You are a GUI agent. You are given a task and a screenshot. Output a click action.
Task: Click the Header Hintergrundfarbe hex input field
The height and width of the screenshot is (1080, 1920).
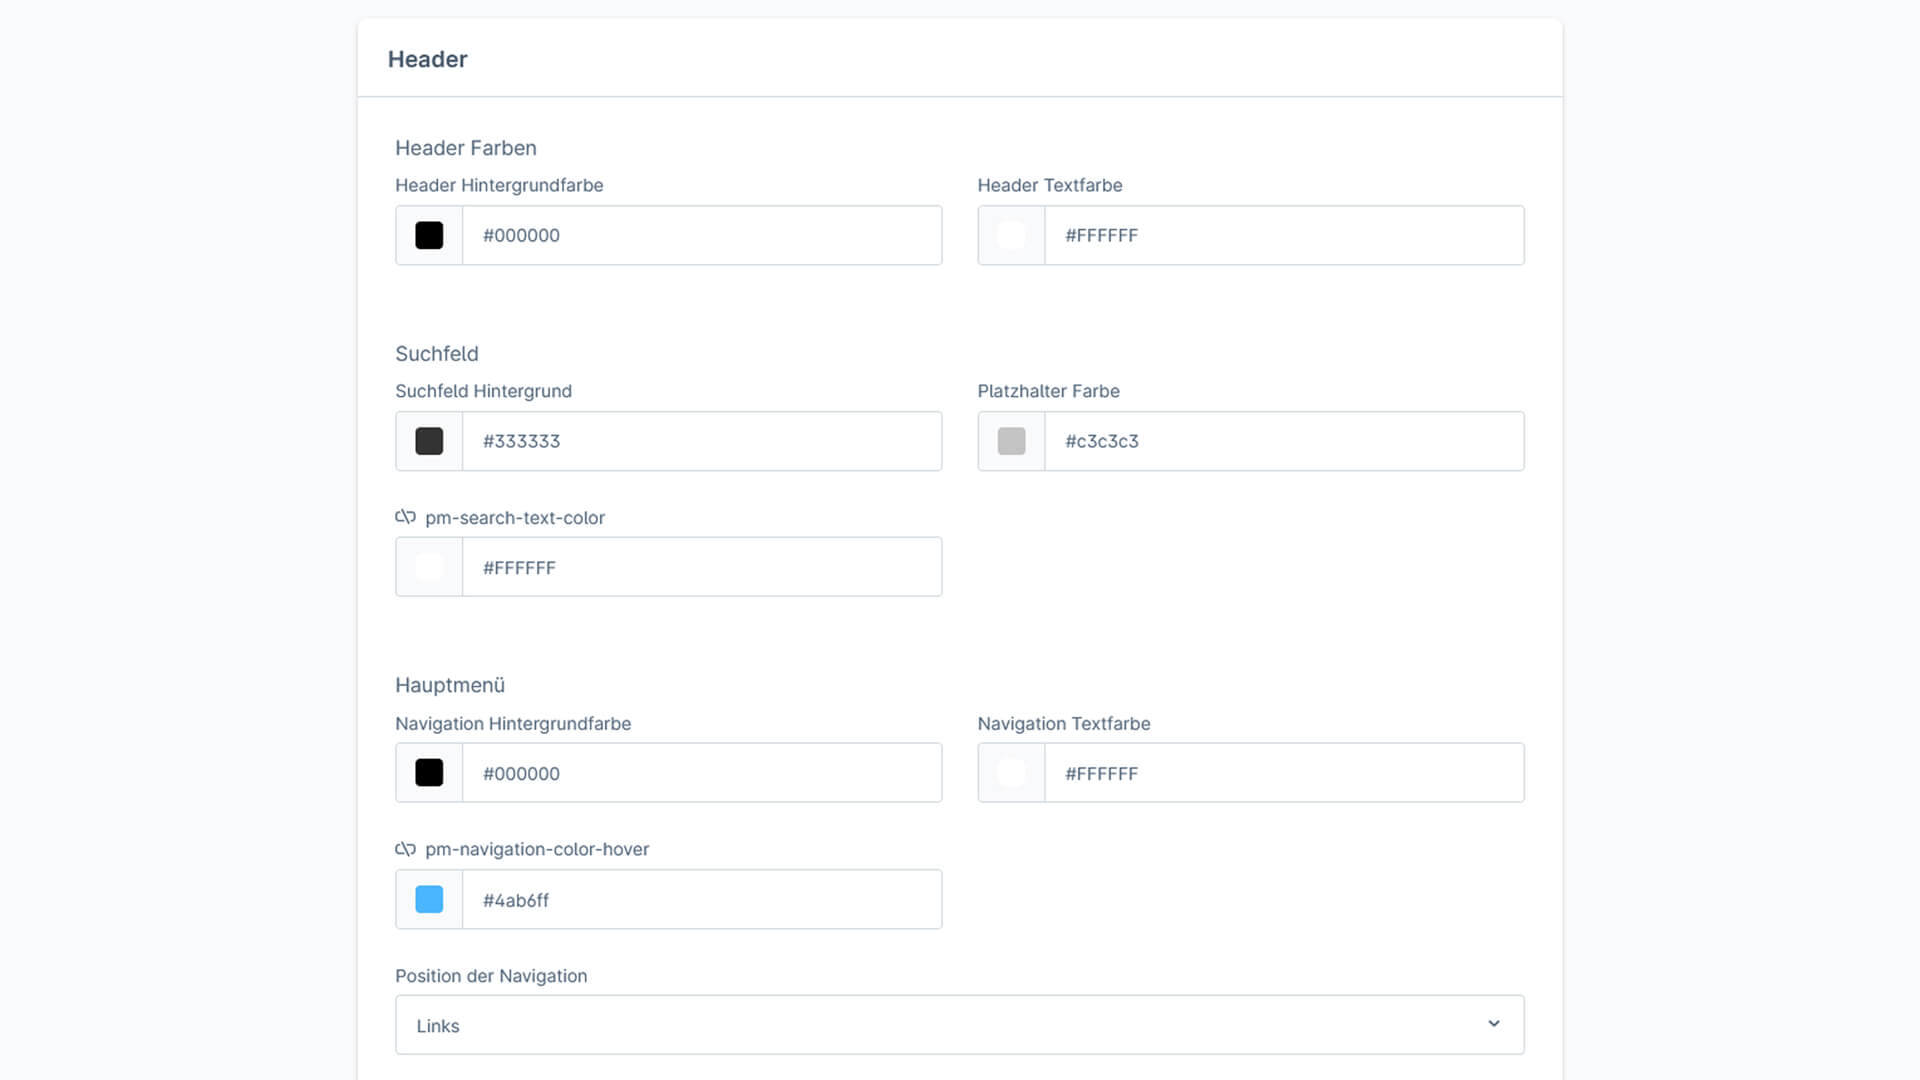tap(700, 235)
